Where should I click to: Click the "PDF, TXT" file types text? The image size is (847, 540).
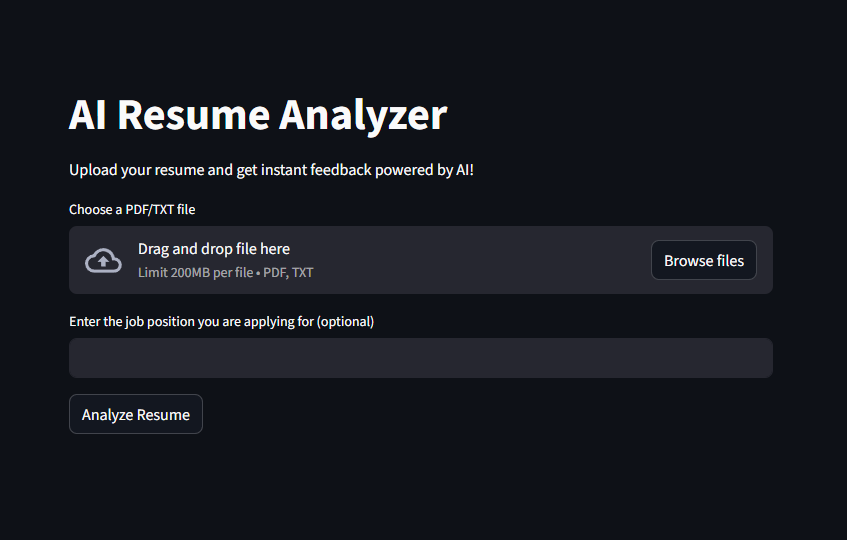coord(289,272)
